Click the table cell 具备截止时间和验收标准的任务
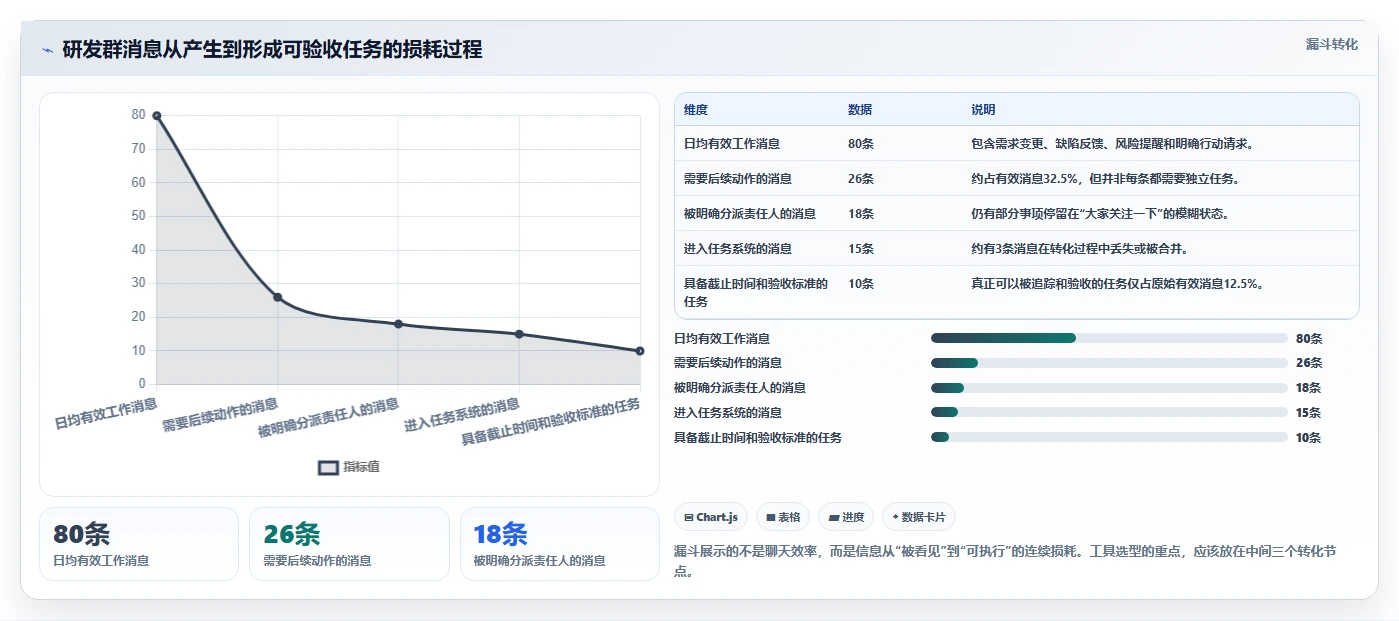 tap(756, 293)
